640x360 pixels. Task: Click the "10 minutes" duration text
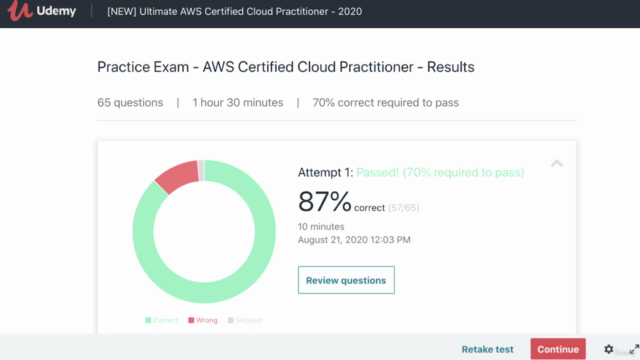321,227
